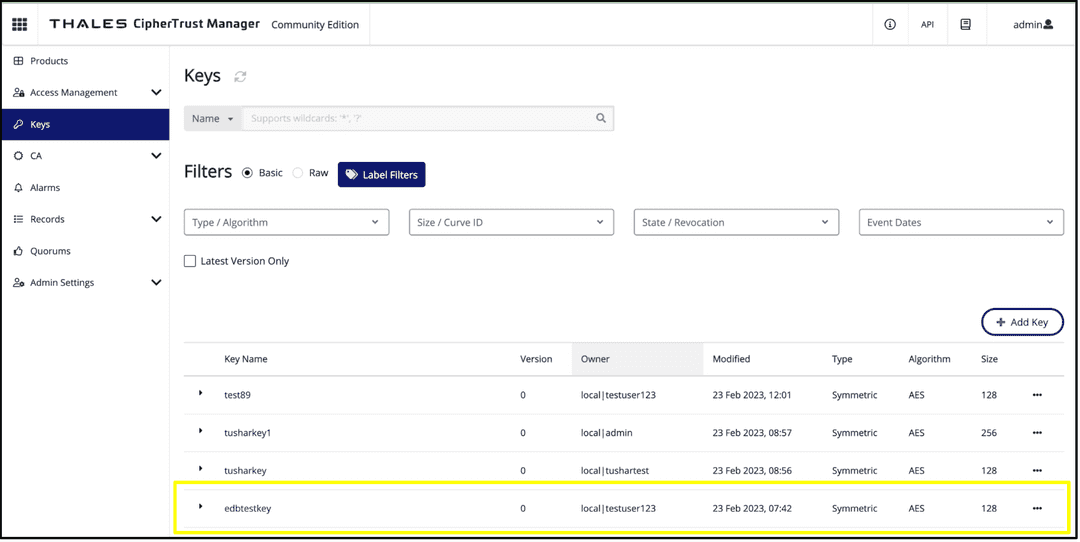Open the State / Revocation dropdown

pos(735,222)
